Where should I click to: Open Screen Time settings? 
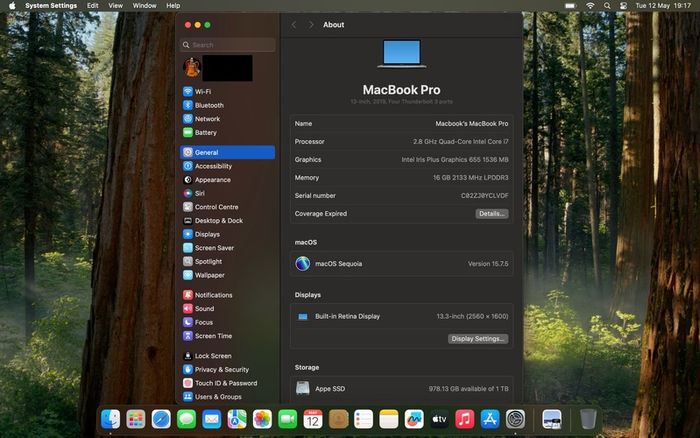coord(228,336)
